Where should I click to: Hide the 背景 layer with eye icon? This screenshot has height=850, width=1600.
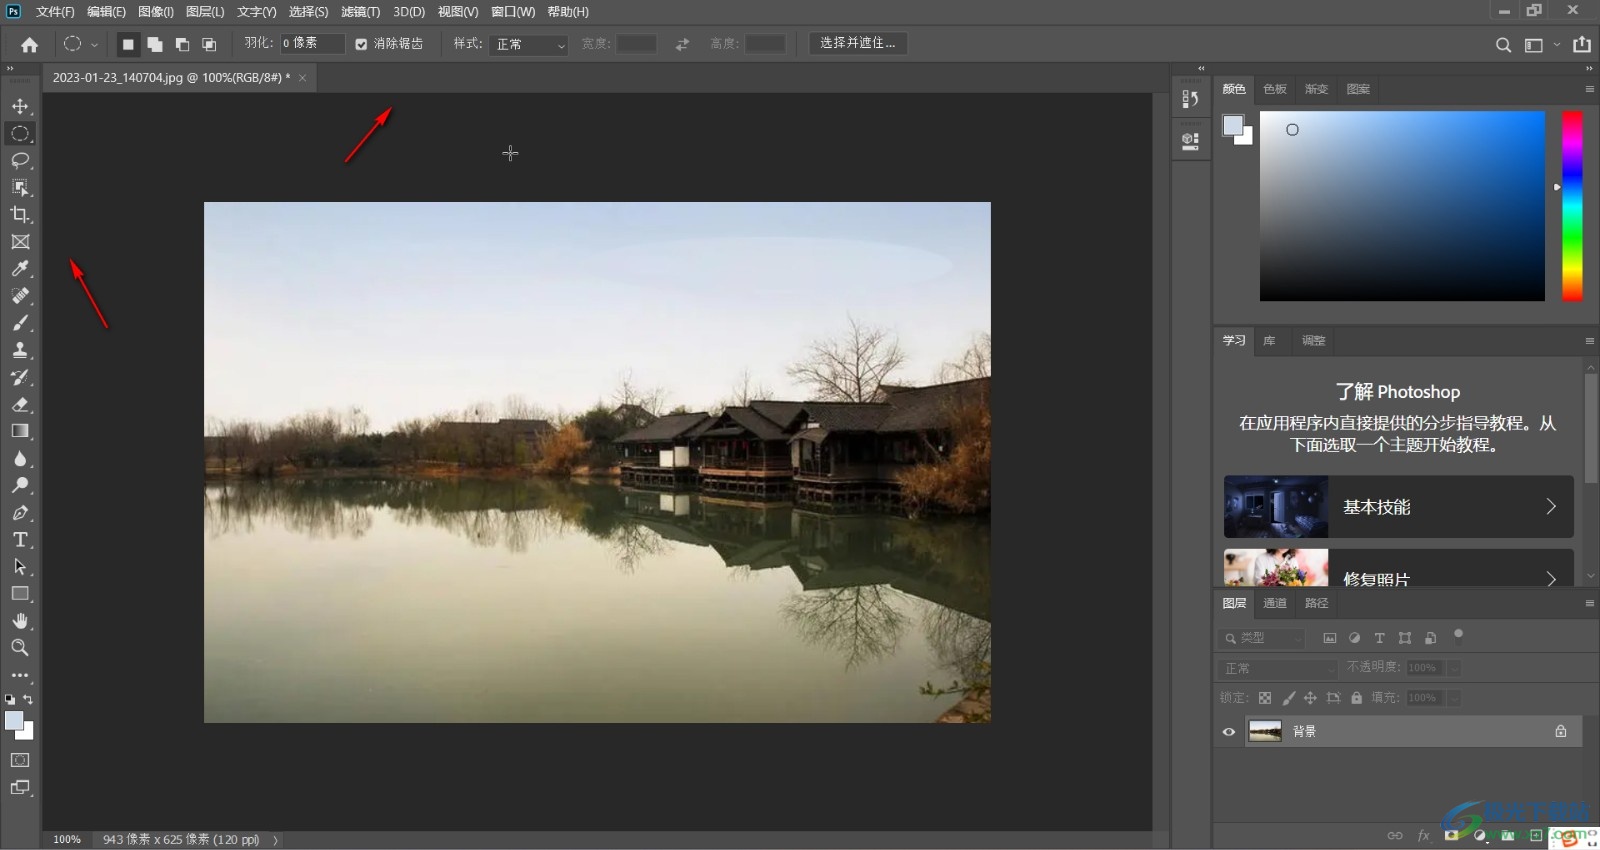tap(1229, 732)
